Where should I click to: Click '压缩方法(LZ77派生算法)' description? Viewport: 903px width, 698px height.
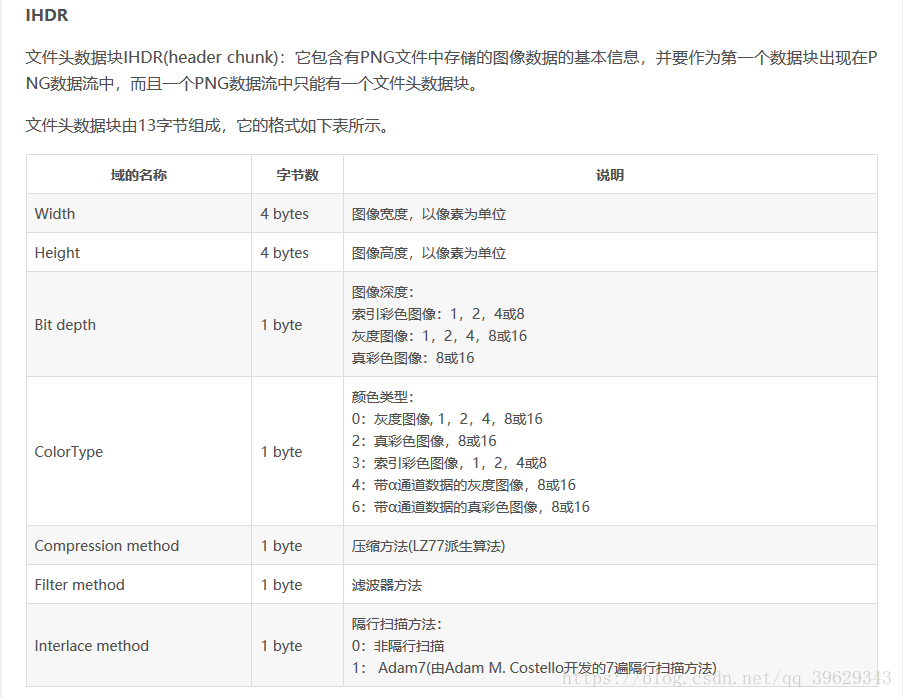[x=428, y=546]
